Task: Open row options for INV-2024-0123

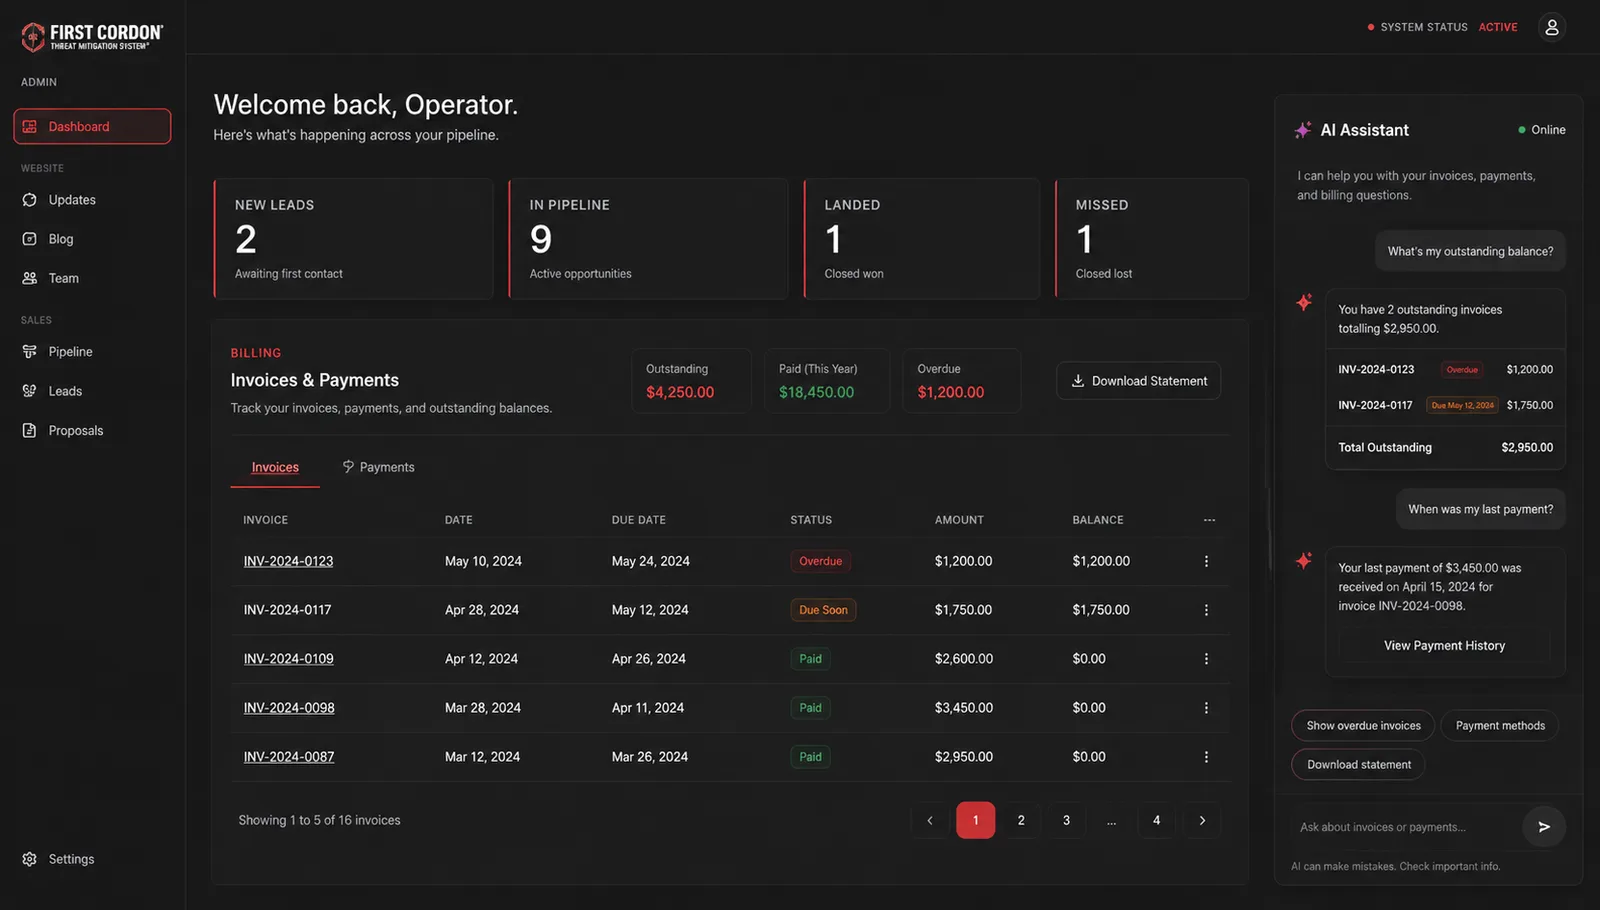Action: 1206,561
